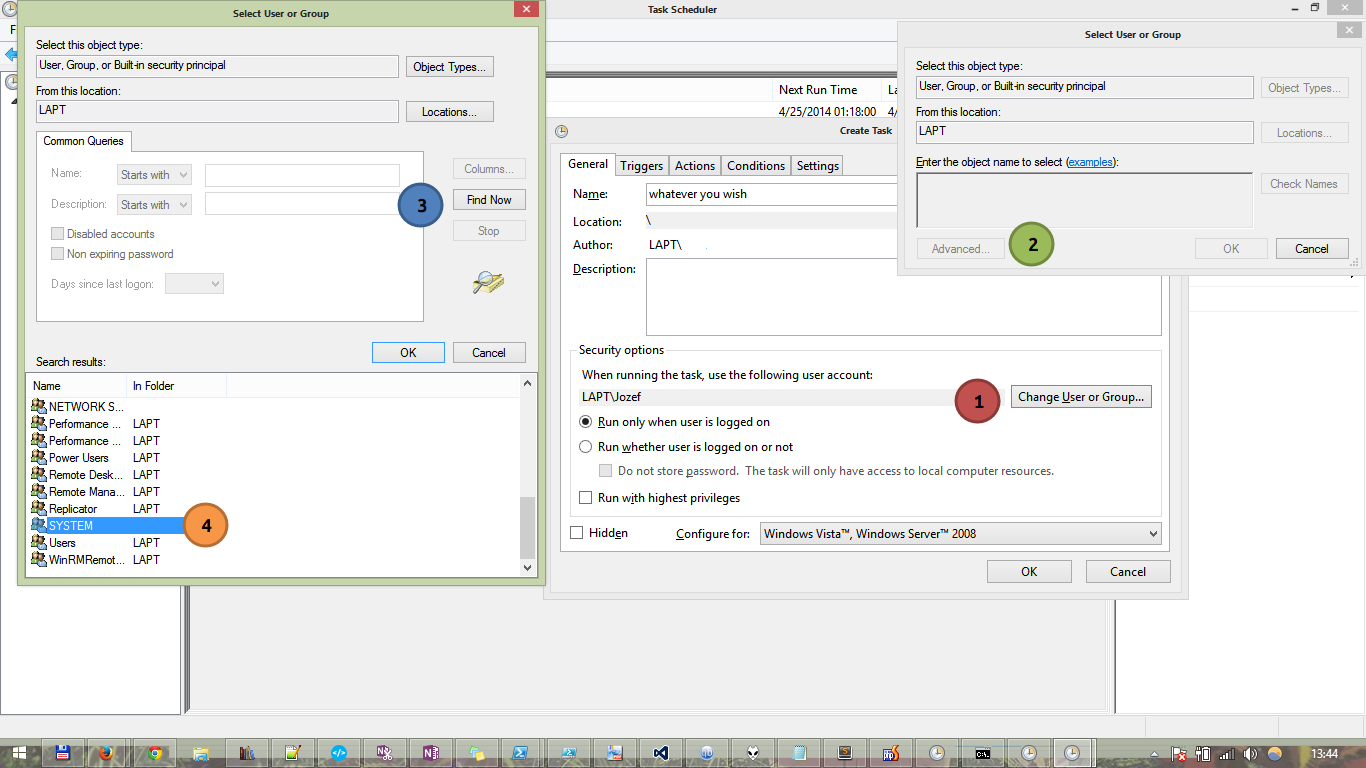Switch to the Conditions tab
The image size is (1366, 768).
tap(756, 166)
